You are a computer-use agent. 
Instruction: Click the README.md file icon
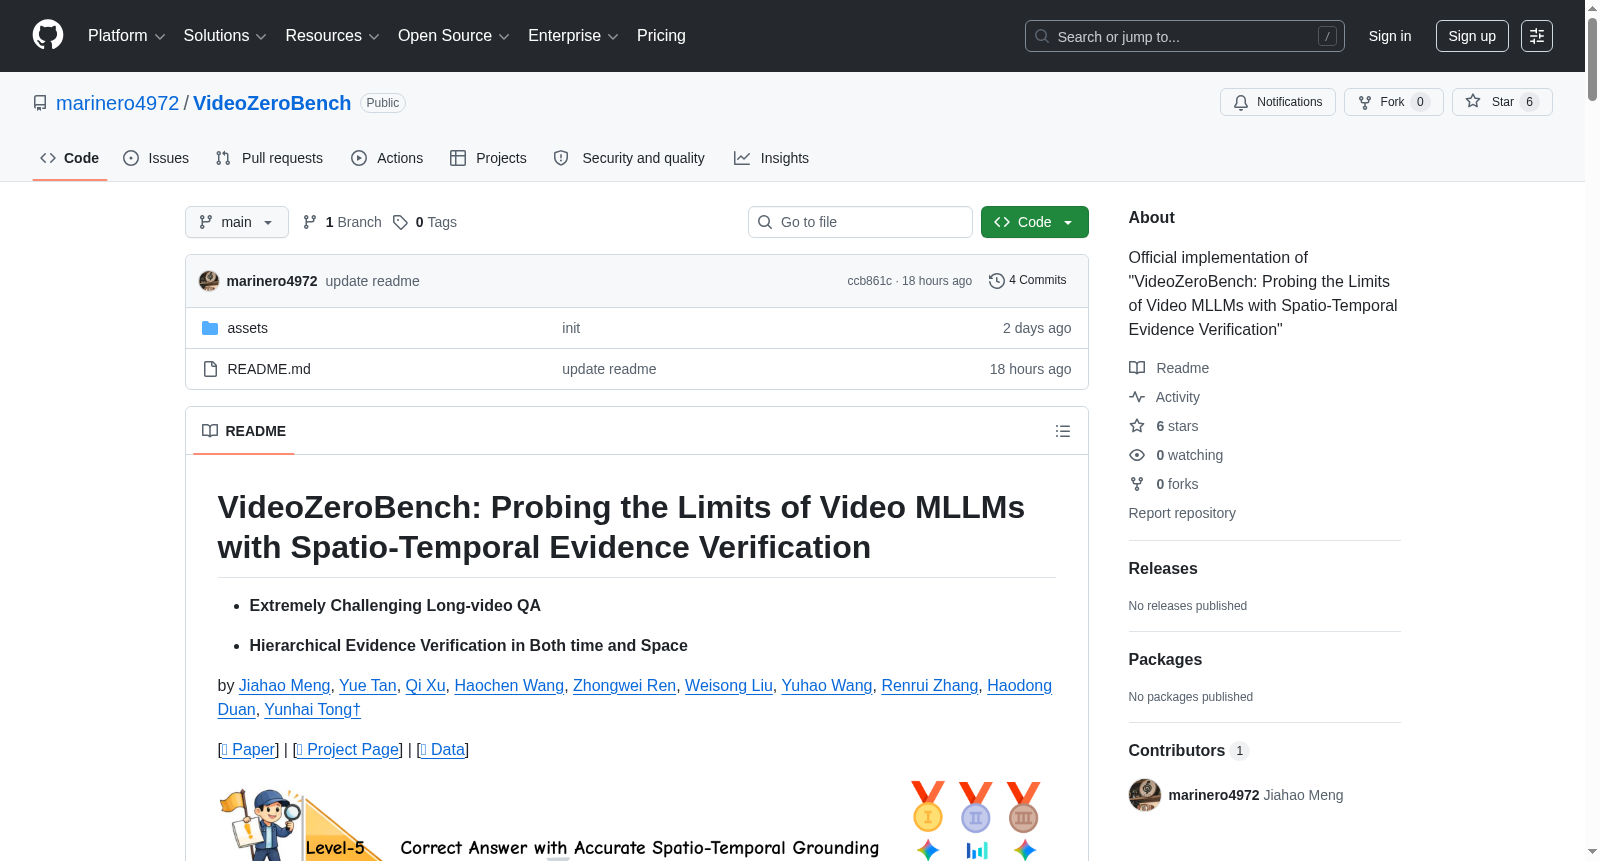click(210, 369)
